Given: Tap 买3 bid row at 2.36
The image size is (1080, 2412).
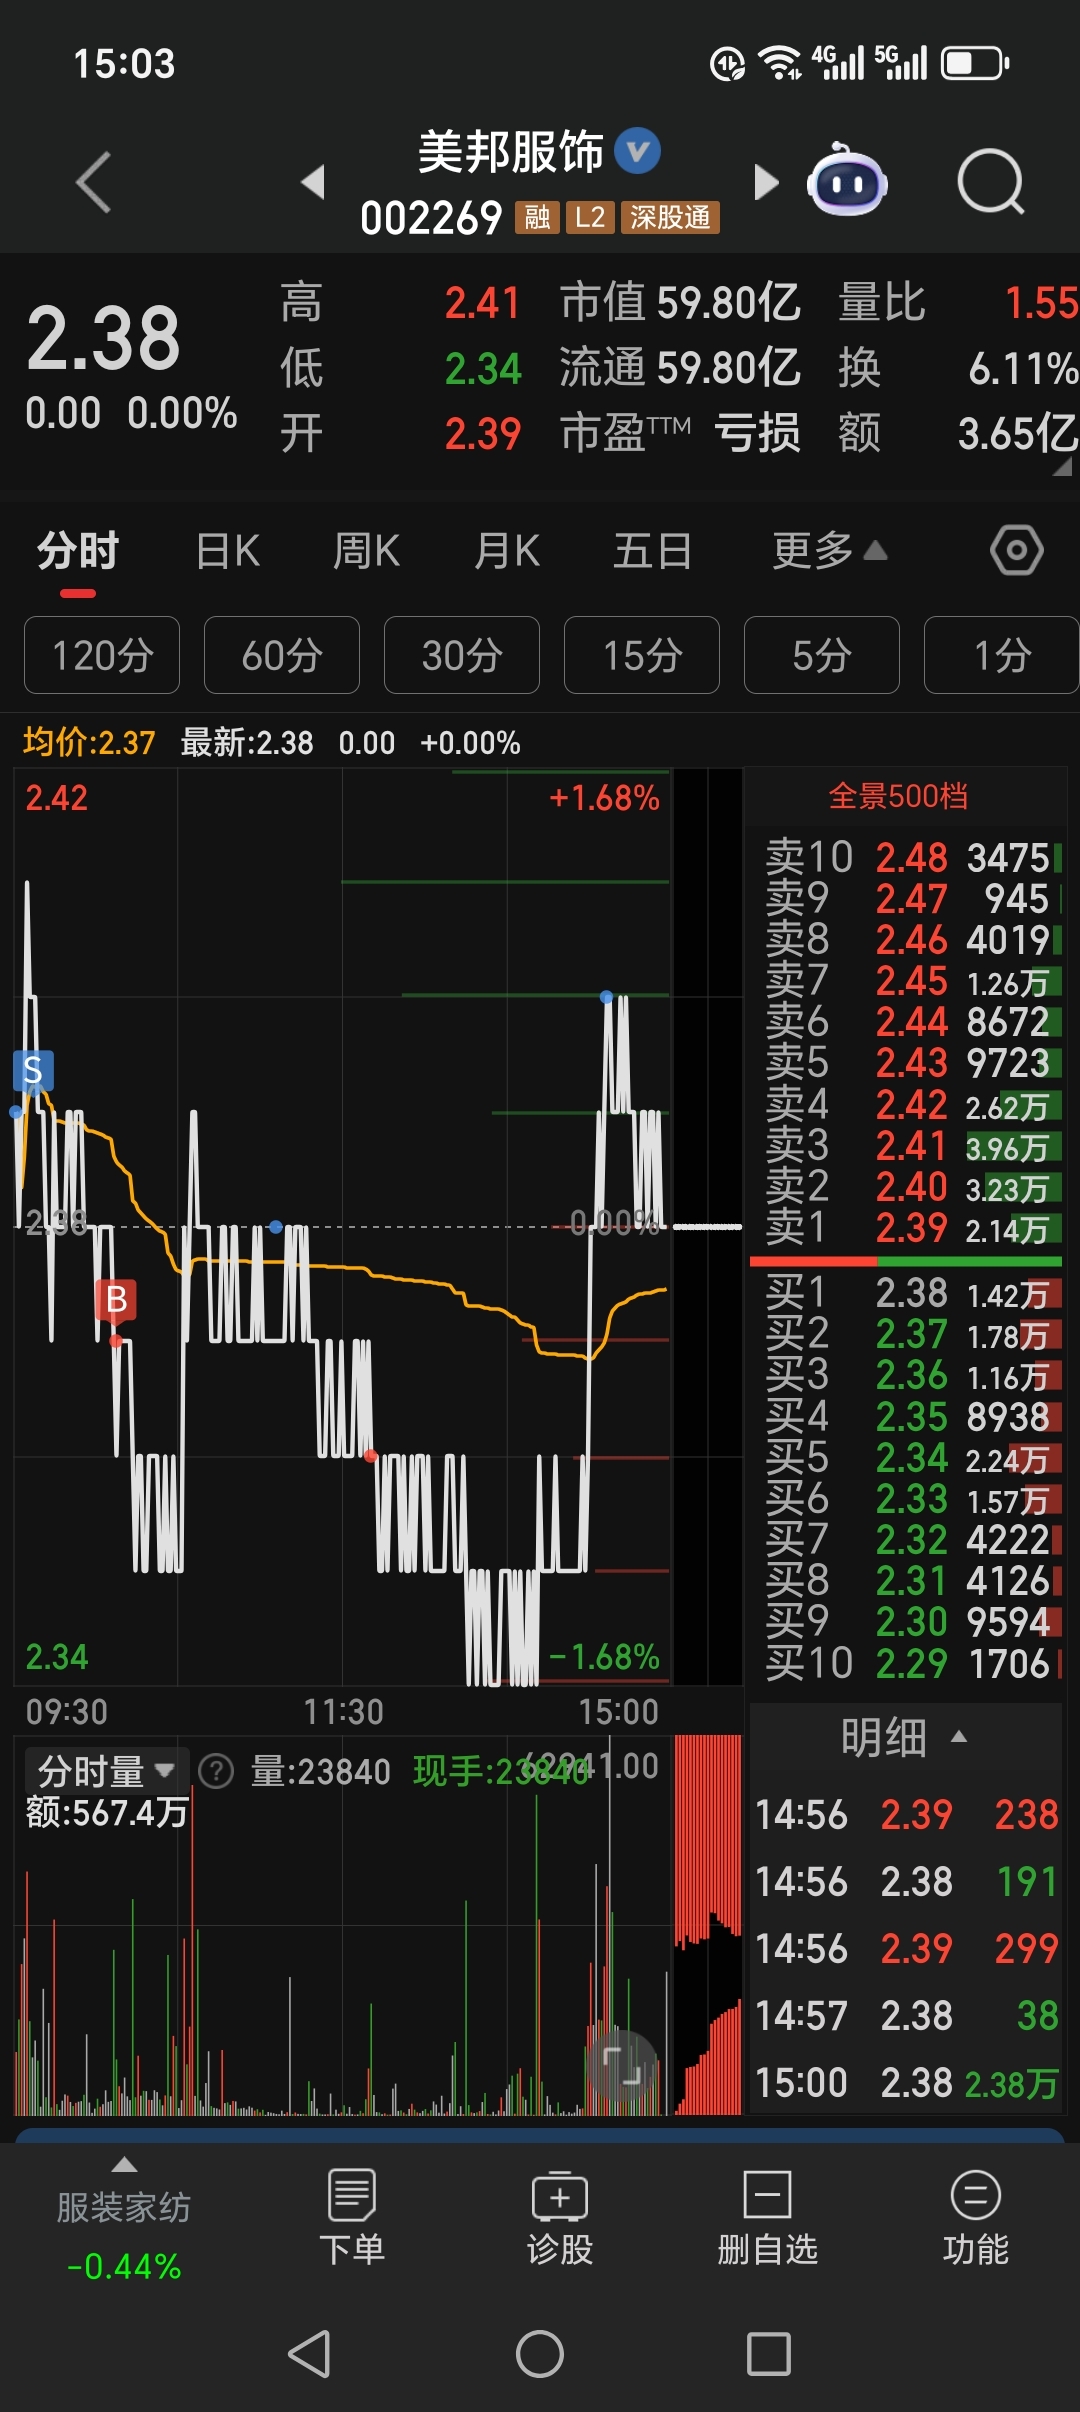Looking at the screenshot, I should [908, 1375].
